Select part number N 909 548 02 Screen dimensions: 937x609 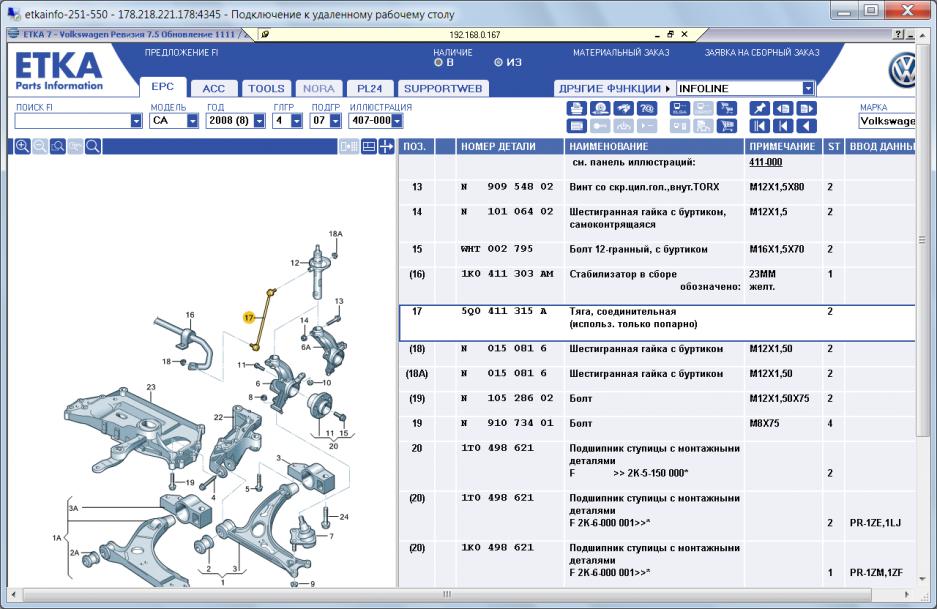pyautogui.click(x=507, y=186)
